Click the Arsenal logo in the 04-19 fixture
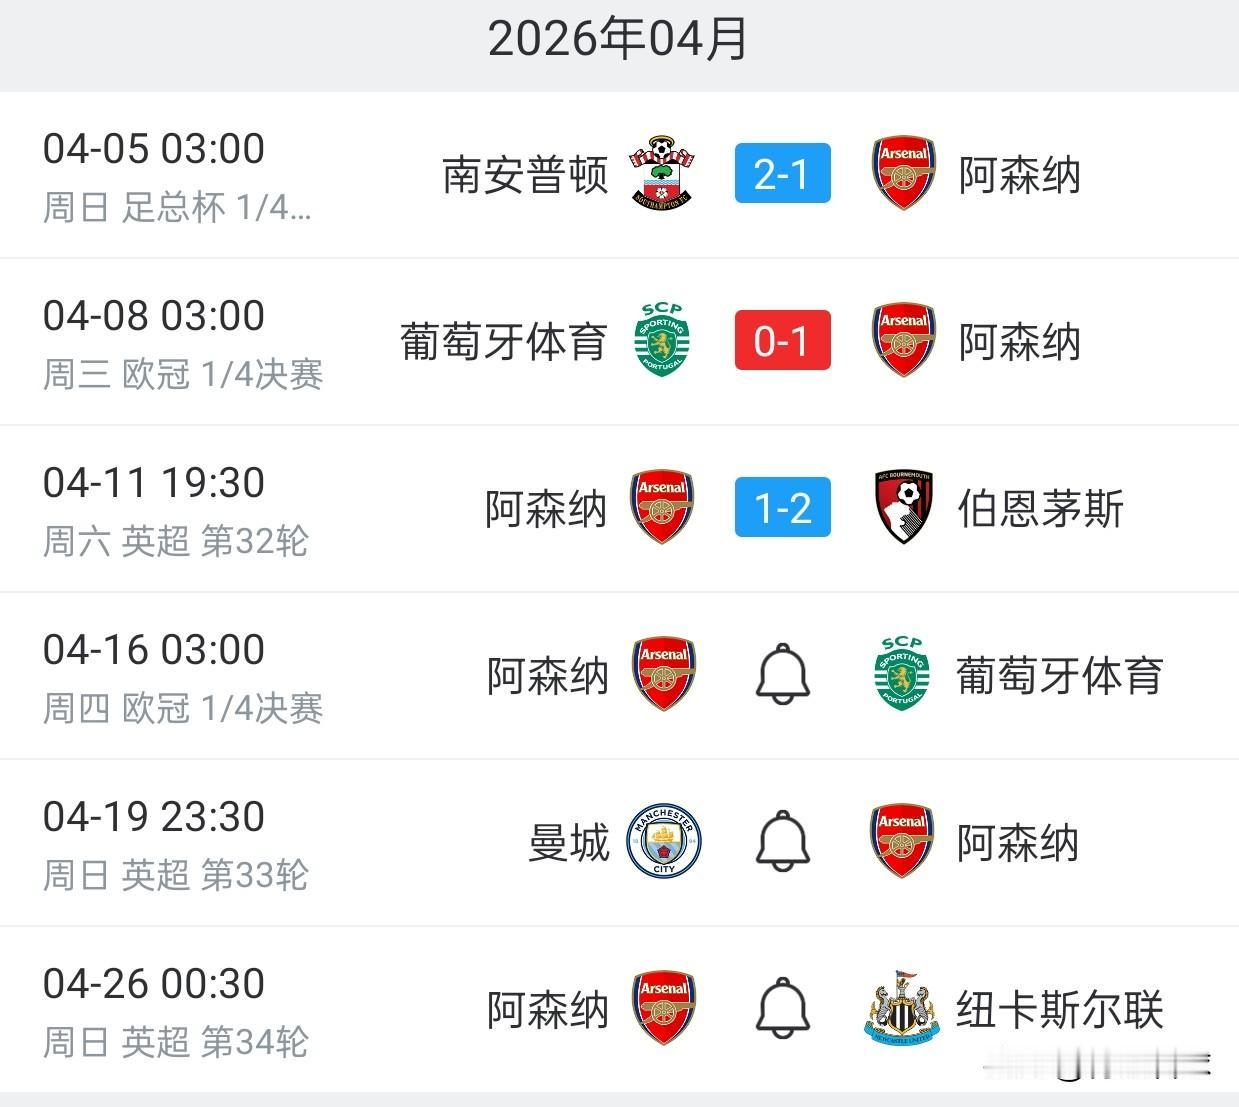1239x1107 pixels. [901, 841]
